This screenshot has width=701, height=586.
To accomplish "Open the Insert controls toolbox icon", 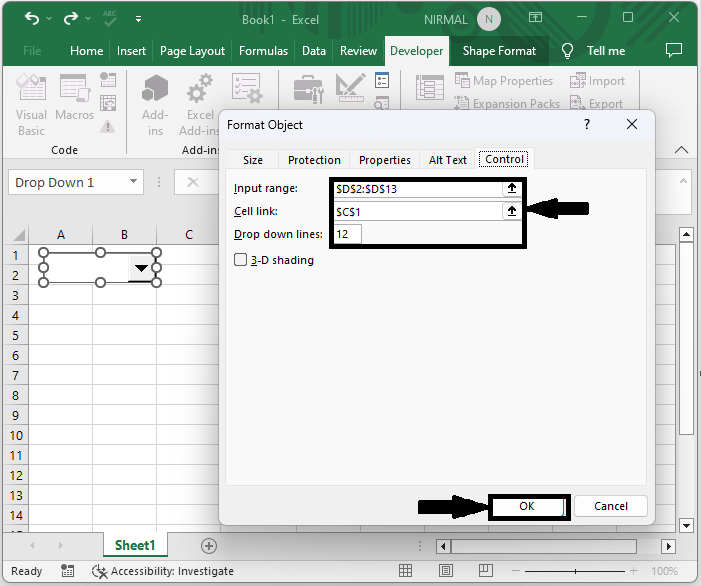I will tap(308, 89).
